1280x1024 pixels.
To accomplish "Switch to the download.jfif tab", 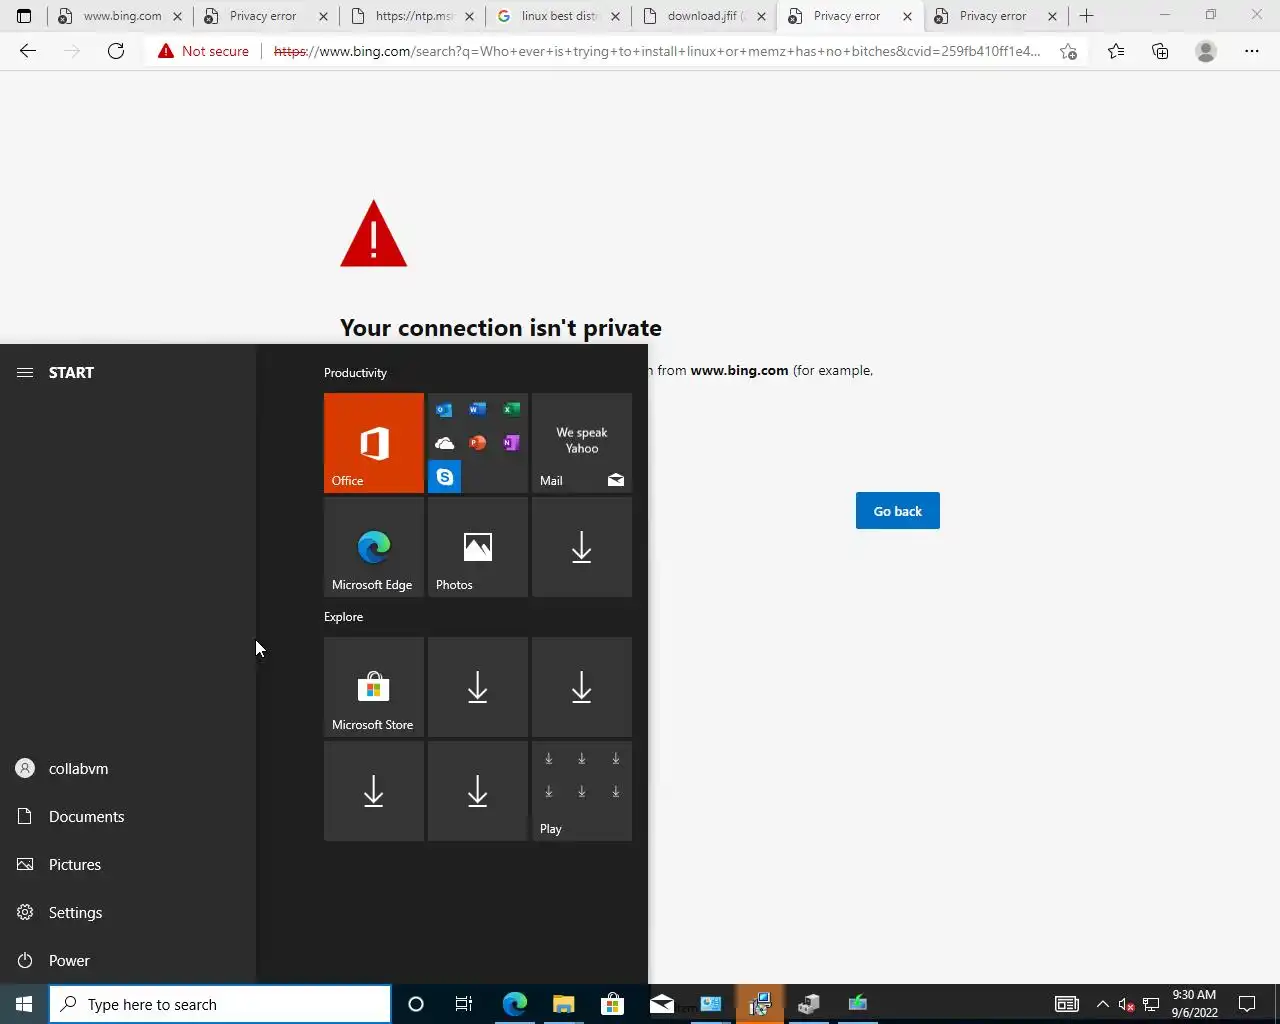I will [703, 16].
